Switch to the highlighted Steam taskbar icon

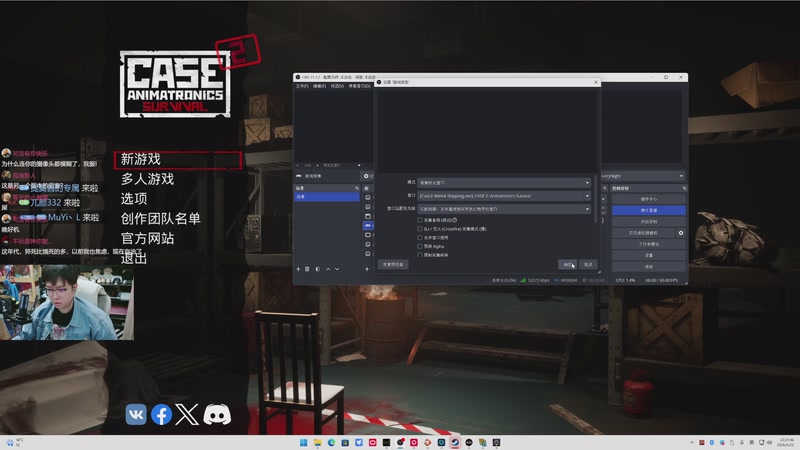[x=455, y=442]
